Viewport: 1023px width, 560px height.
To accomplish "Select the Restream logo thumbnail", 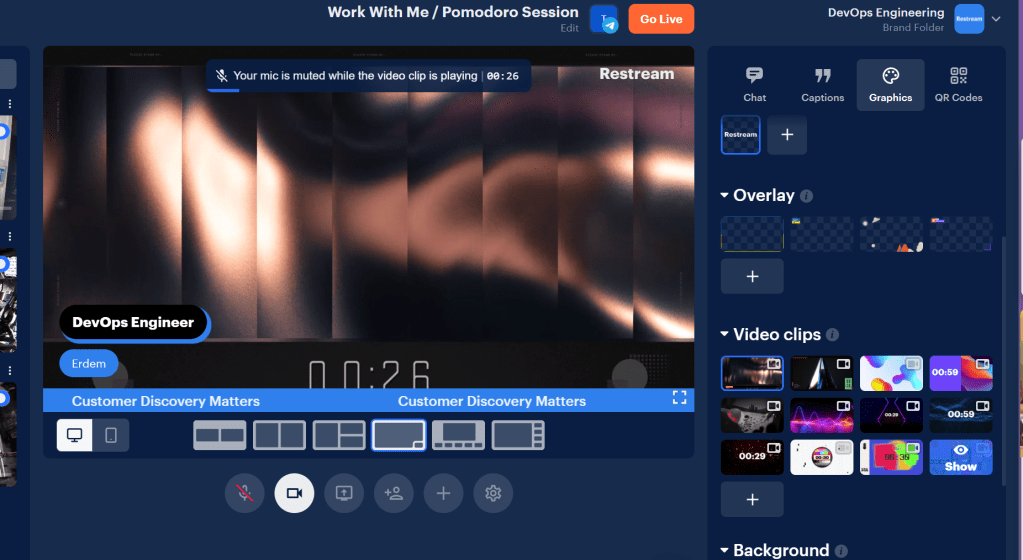I will 741,135.
